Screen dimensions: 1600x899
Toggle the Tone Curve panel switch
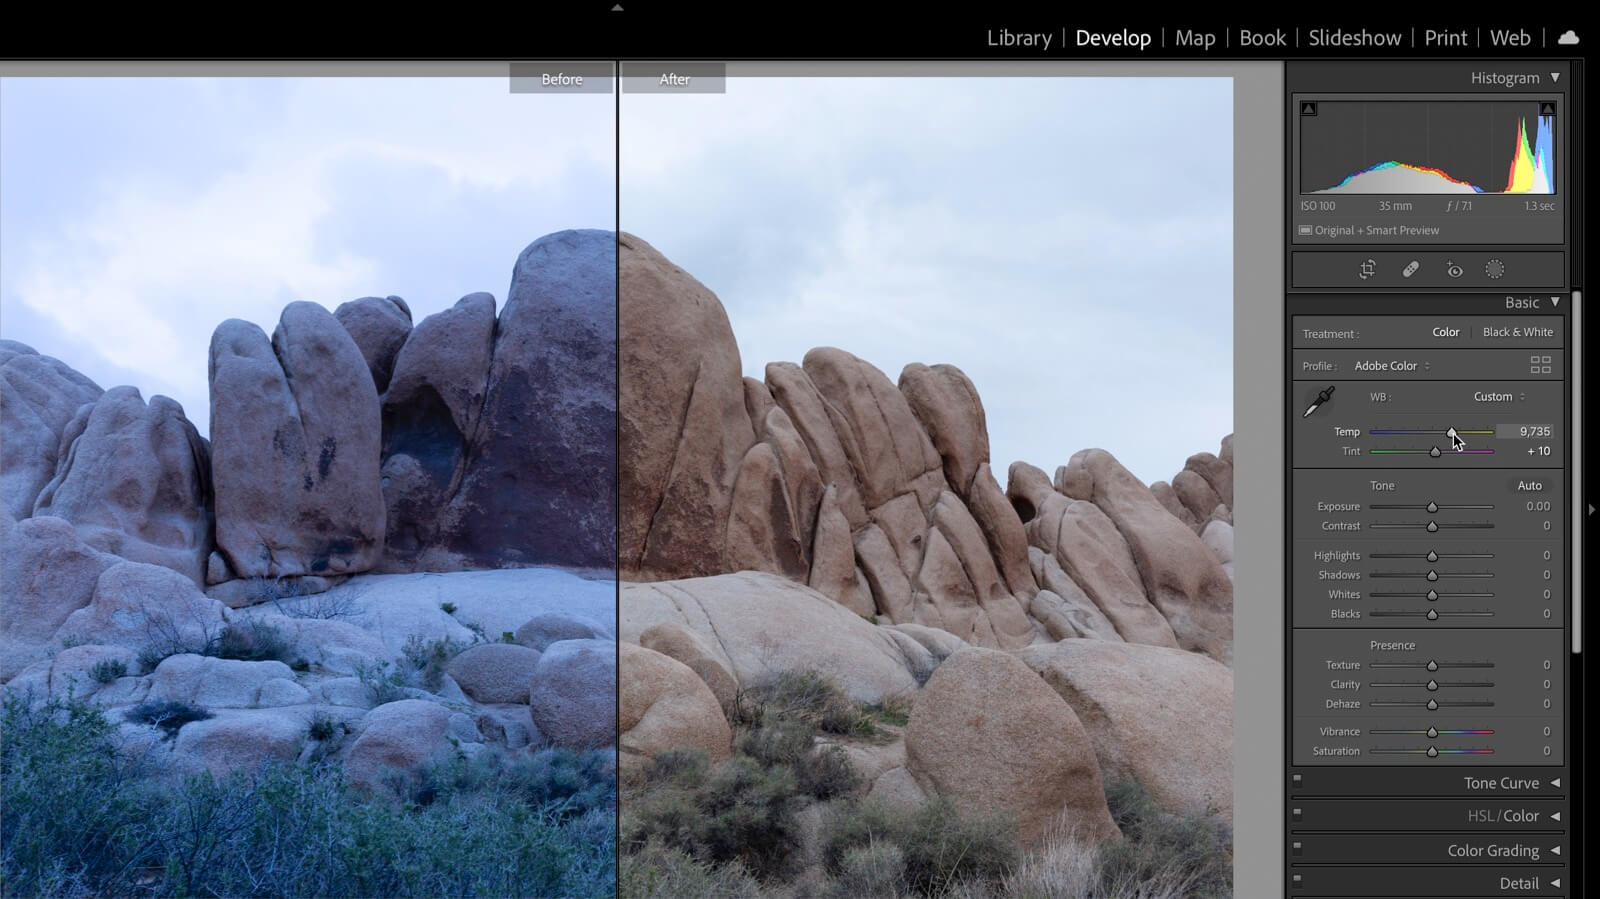(x=1297, y=778)
